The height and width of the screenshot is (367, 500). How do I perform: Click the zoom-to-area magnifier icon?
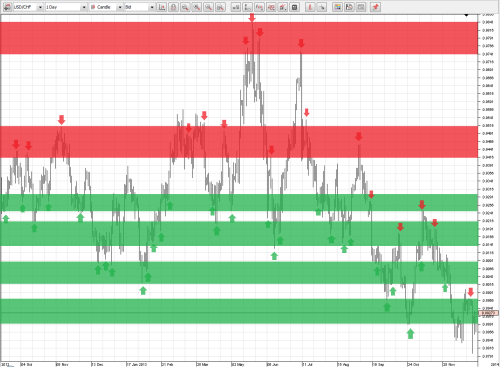click(x=220, y=7)
